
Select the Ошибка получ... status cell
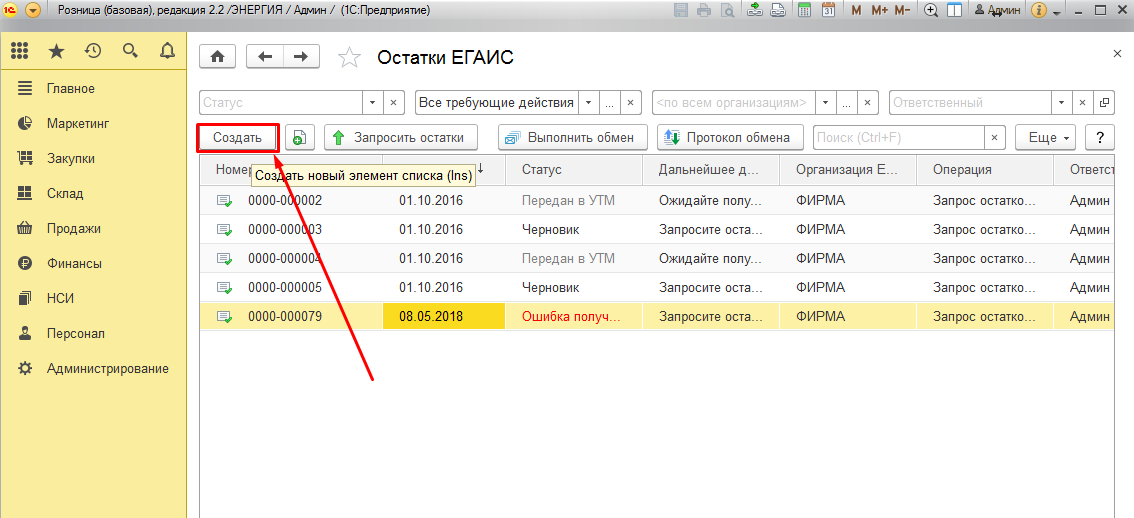pyautogui.click(x=574, y=317)
